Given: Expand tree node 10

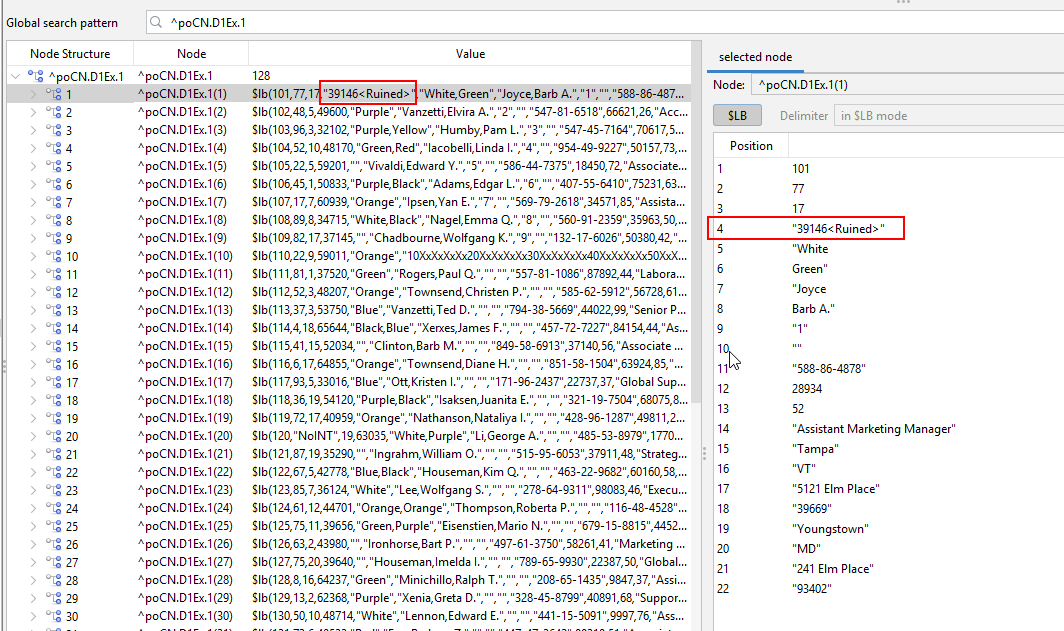Looking at the screenshot, I should pyautogui.click(x=35, y=256).
